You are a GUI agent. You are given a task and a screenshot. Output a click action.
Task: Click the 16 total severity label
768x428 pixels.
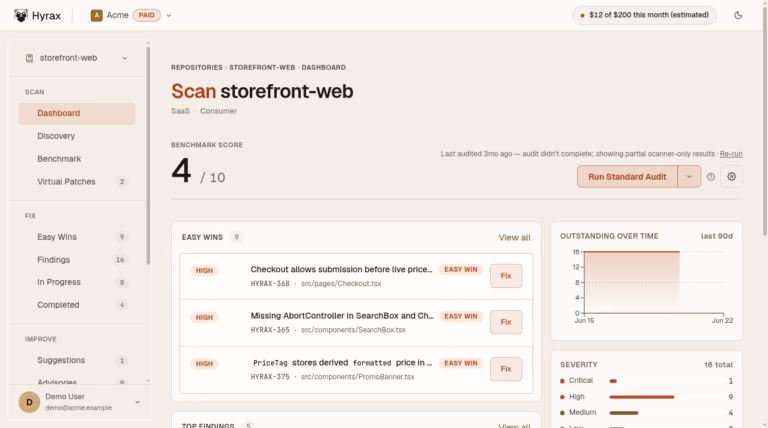pyautogui.click(x=718, y=365)
